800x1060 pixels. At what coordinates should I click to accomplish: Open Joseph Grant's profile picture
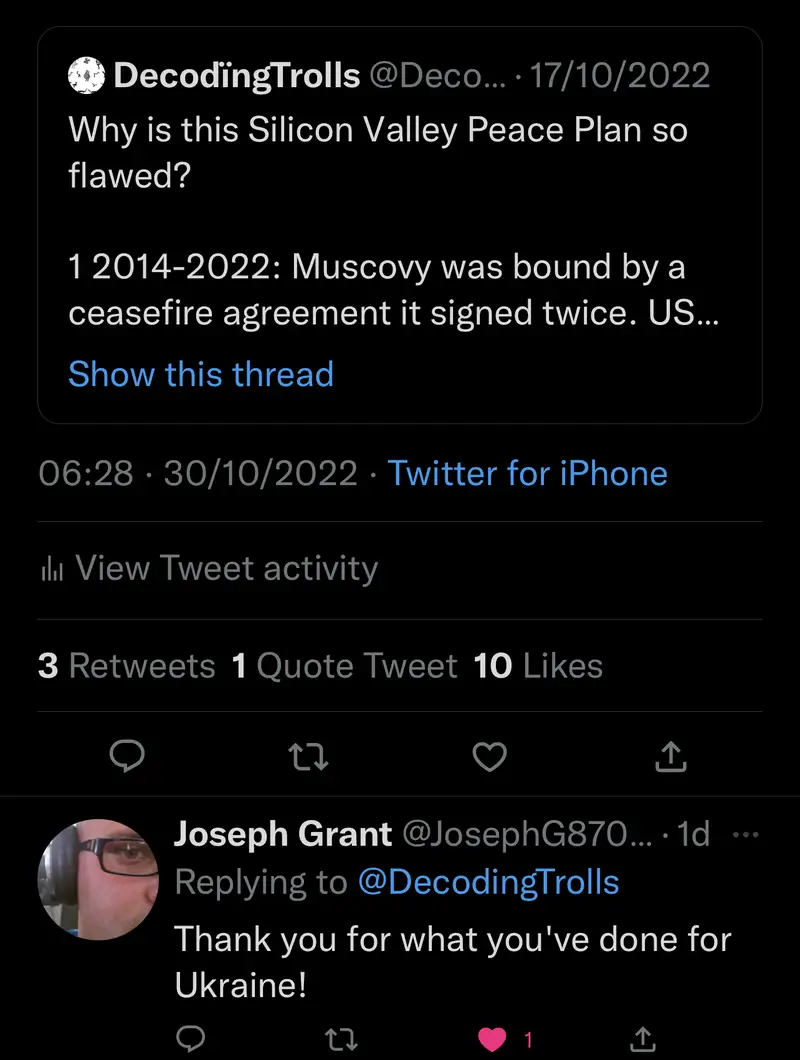coord(98,879)
